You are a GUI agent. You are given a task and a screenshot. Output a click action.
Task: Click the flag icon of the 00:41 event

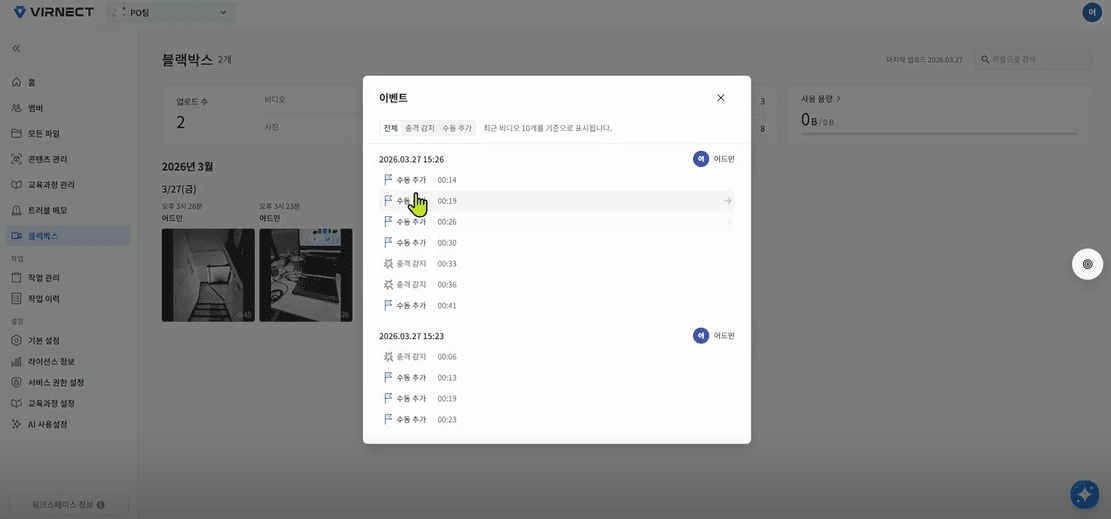tap(388, 305)
